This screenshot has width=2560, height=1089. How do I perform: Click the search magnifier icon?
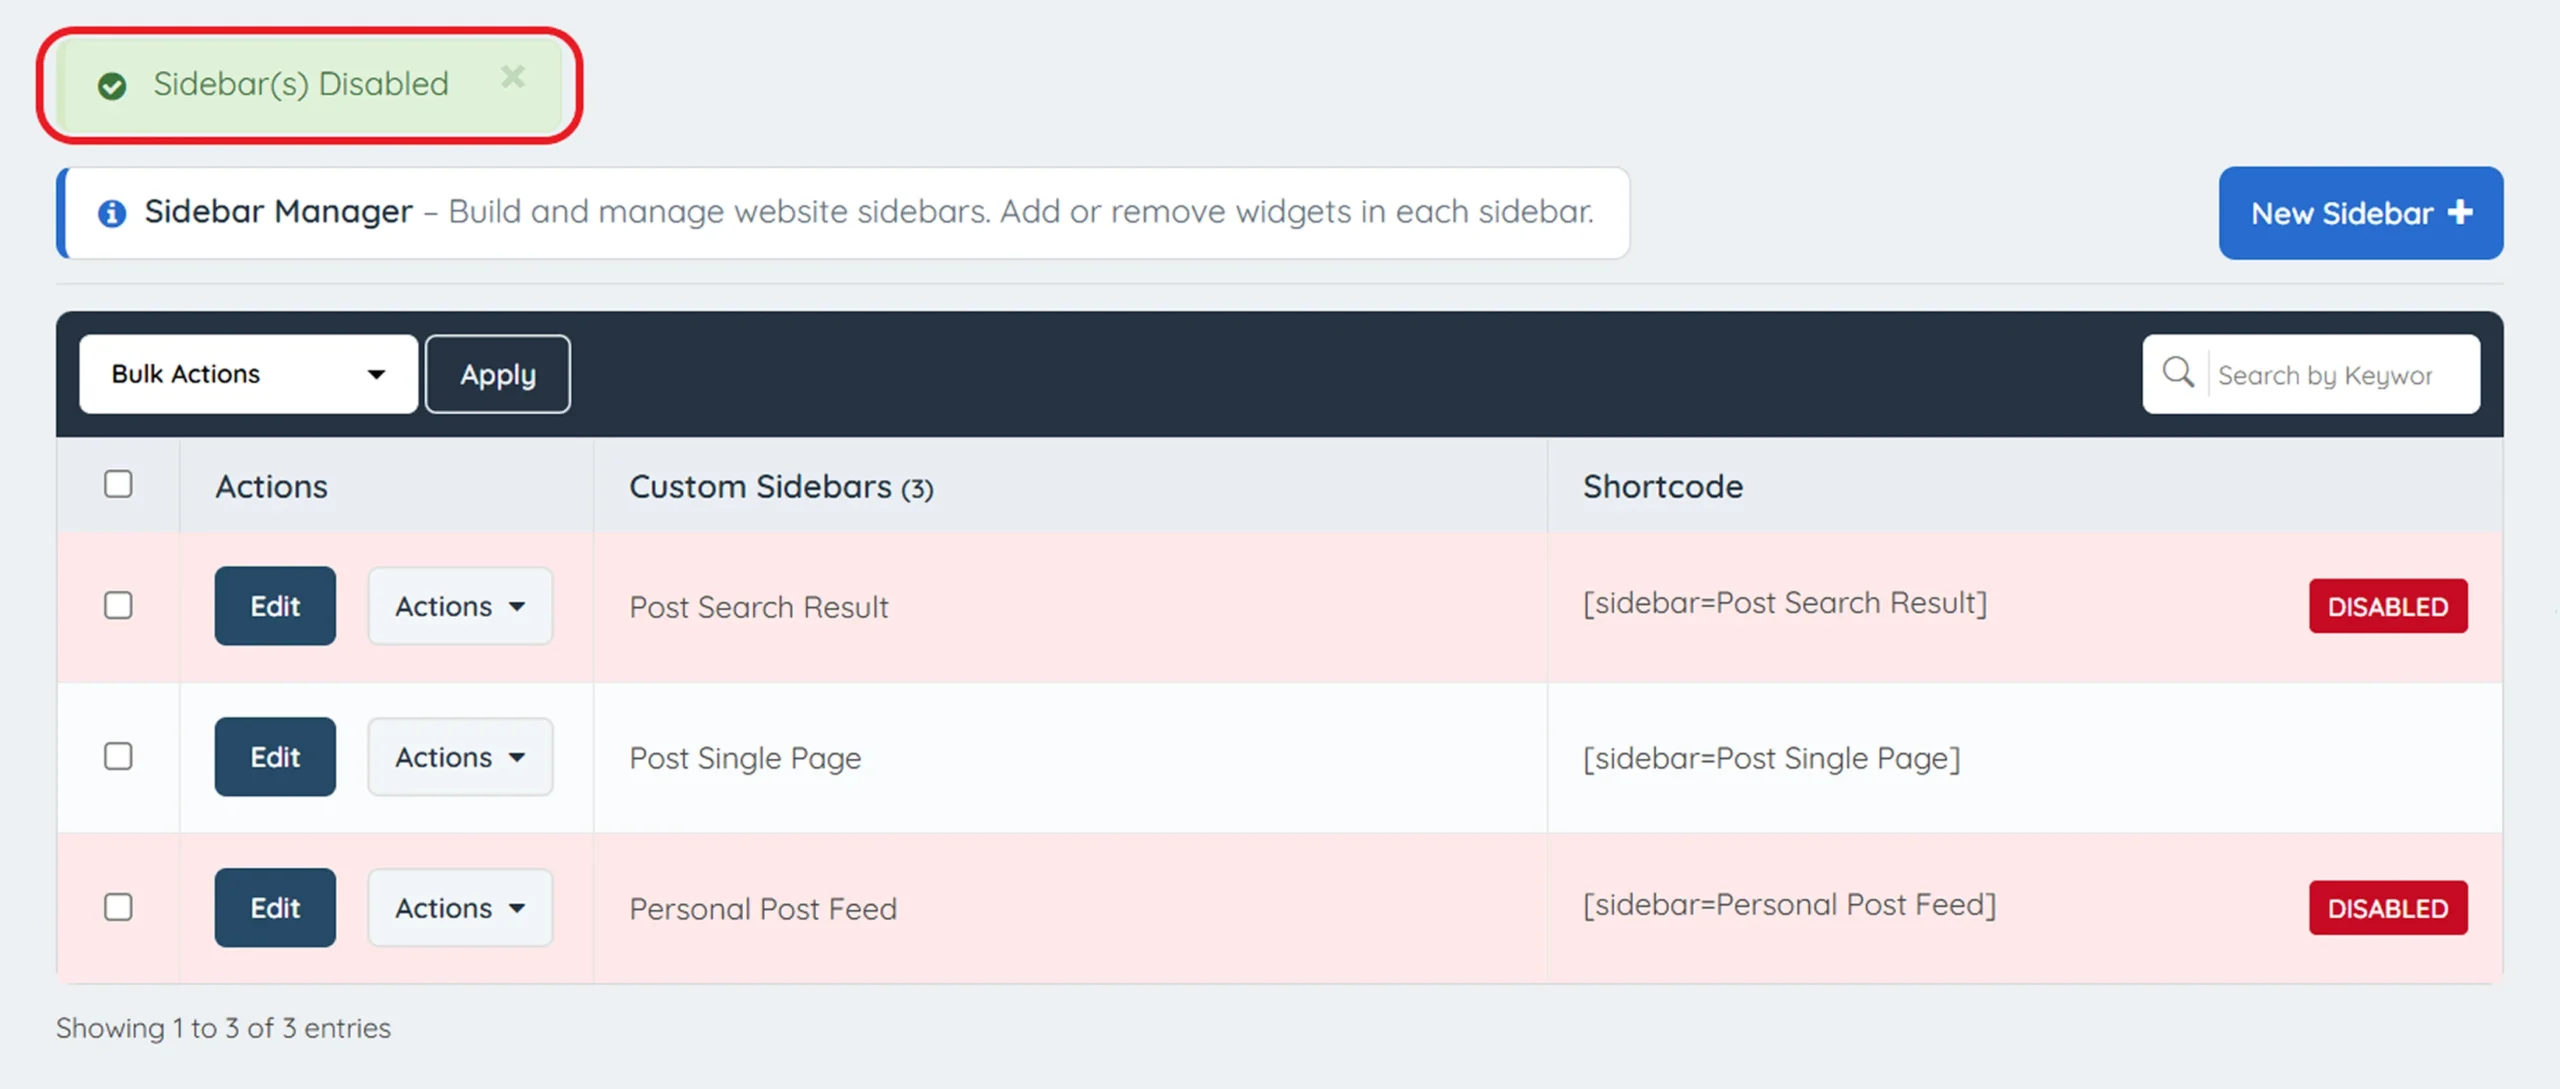[x=2178, y=374]
